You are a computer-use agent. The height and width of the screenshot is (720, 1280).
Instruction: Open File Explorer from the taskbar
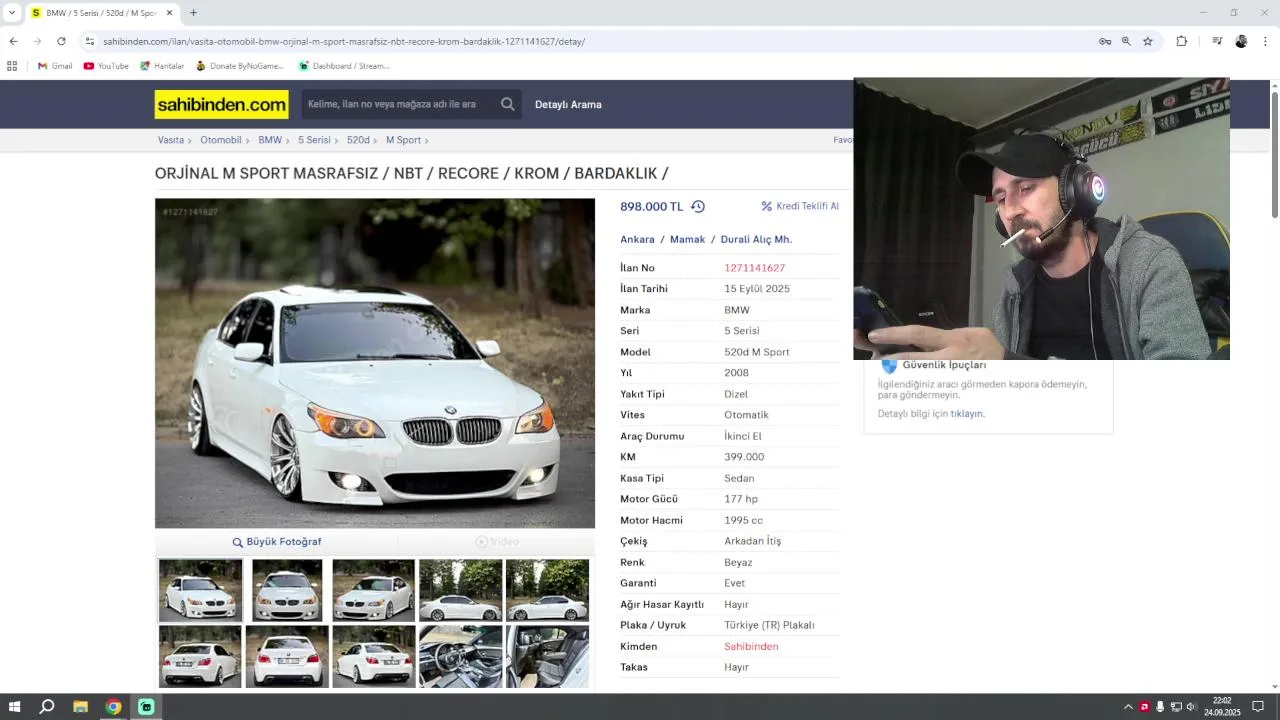click(x=80, y=707)
